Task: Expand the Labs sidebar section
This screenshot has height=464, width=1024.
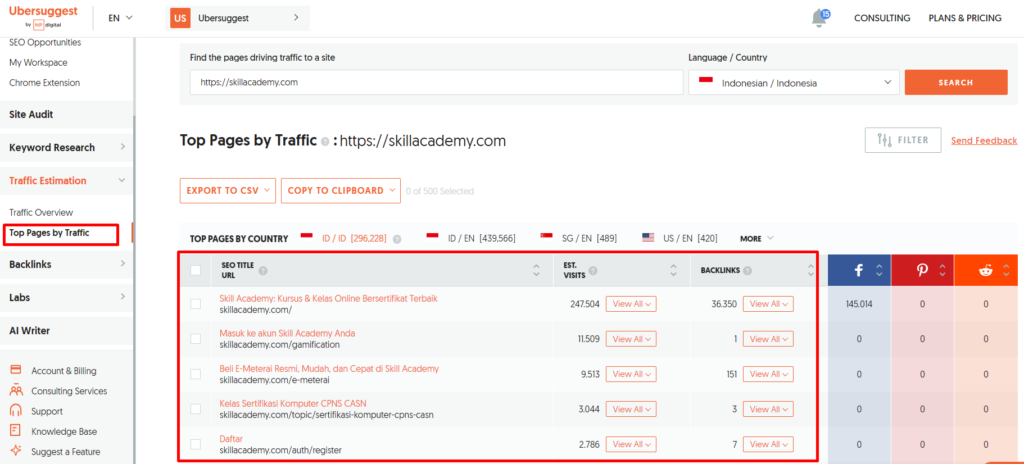Action: 67,297
